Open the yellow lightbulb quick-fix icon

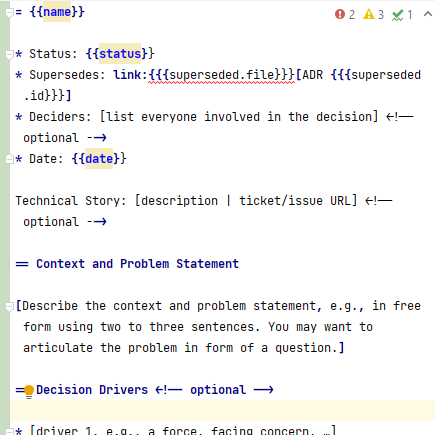coord(29,391)
